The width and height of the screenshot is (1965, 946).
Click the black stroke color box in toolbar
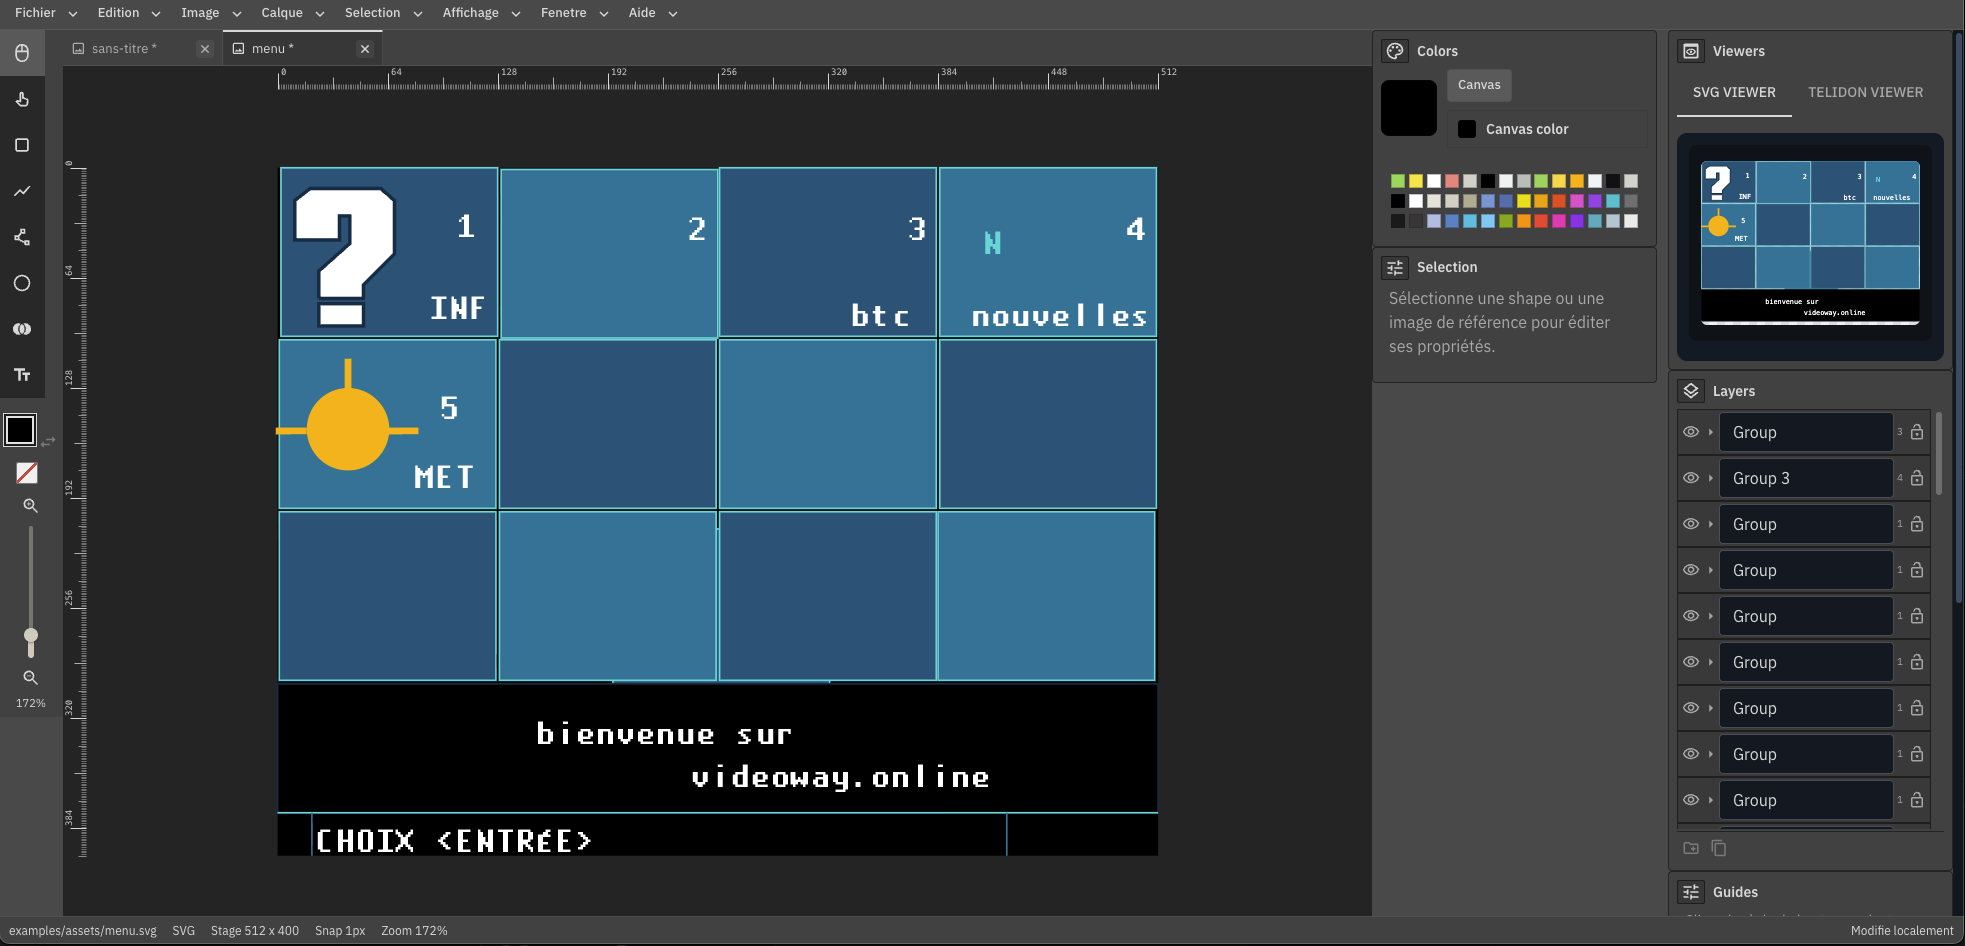pyautogui.click(x=20, y=430)
